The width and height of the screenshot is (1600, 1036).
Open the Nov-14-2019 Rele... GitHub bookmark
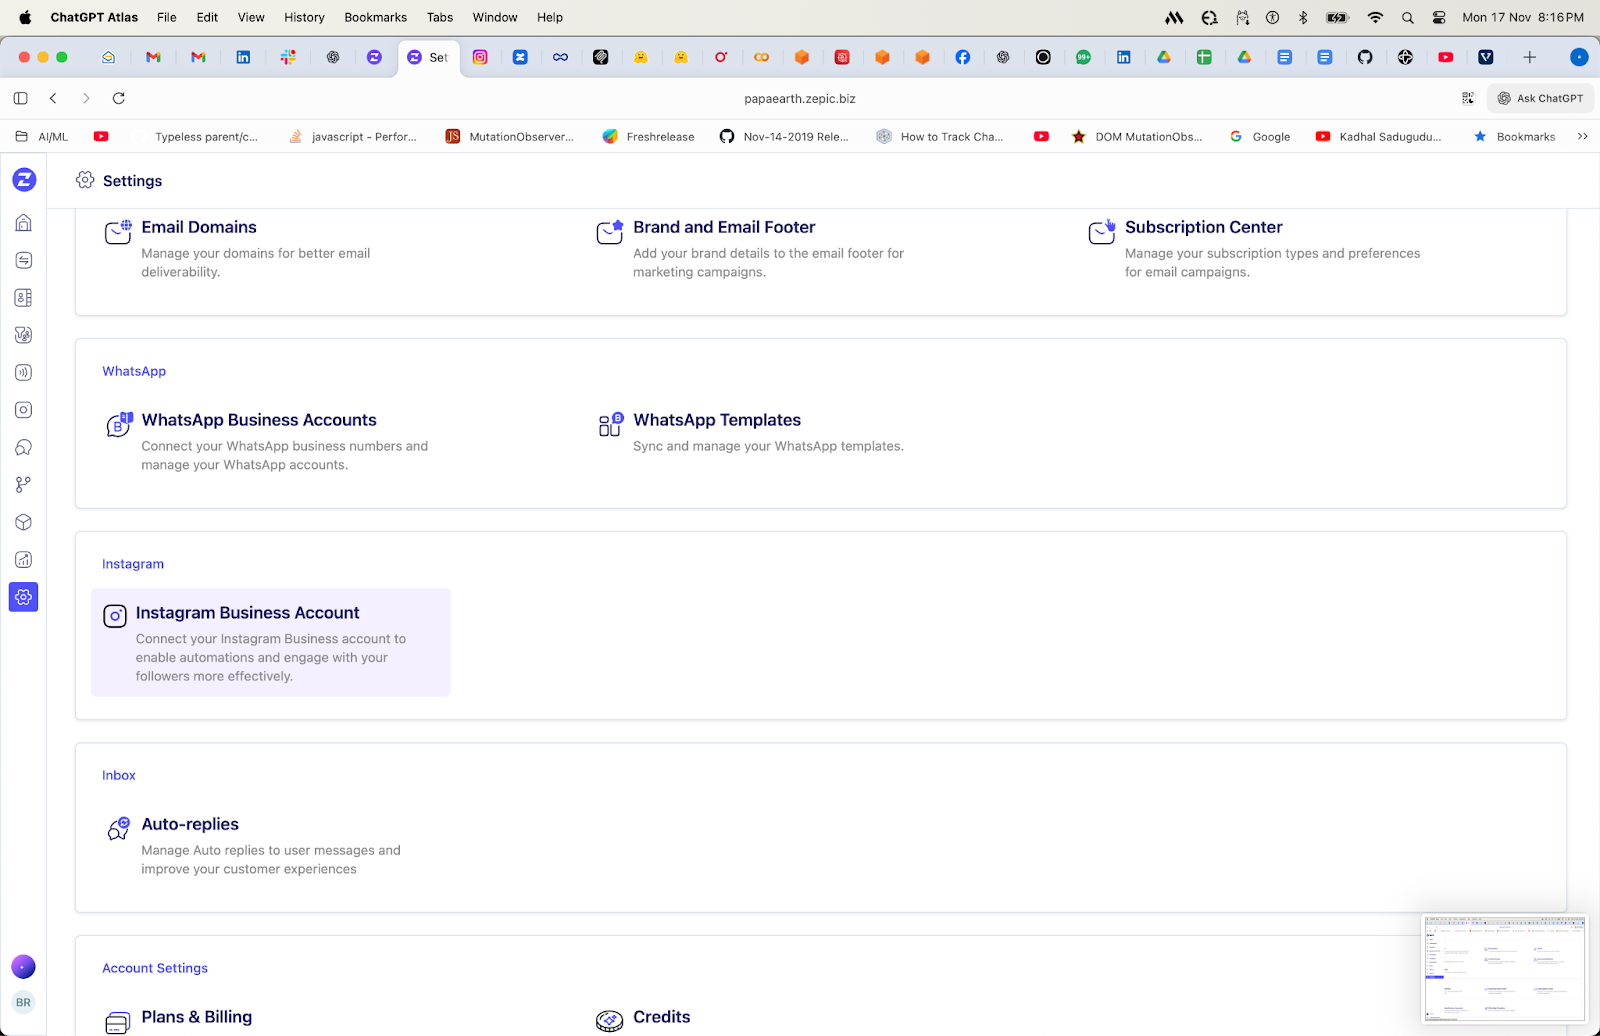coord(784,137)
